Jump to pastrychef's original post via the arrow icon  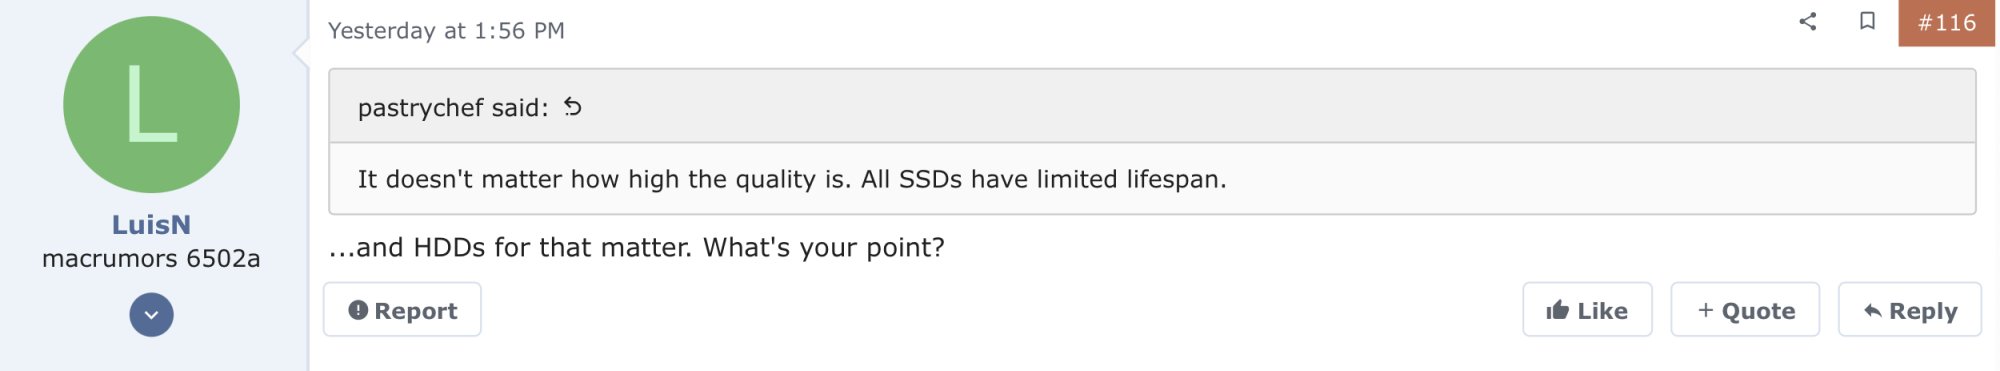[x=572, y=106]
